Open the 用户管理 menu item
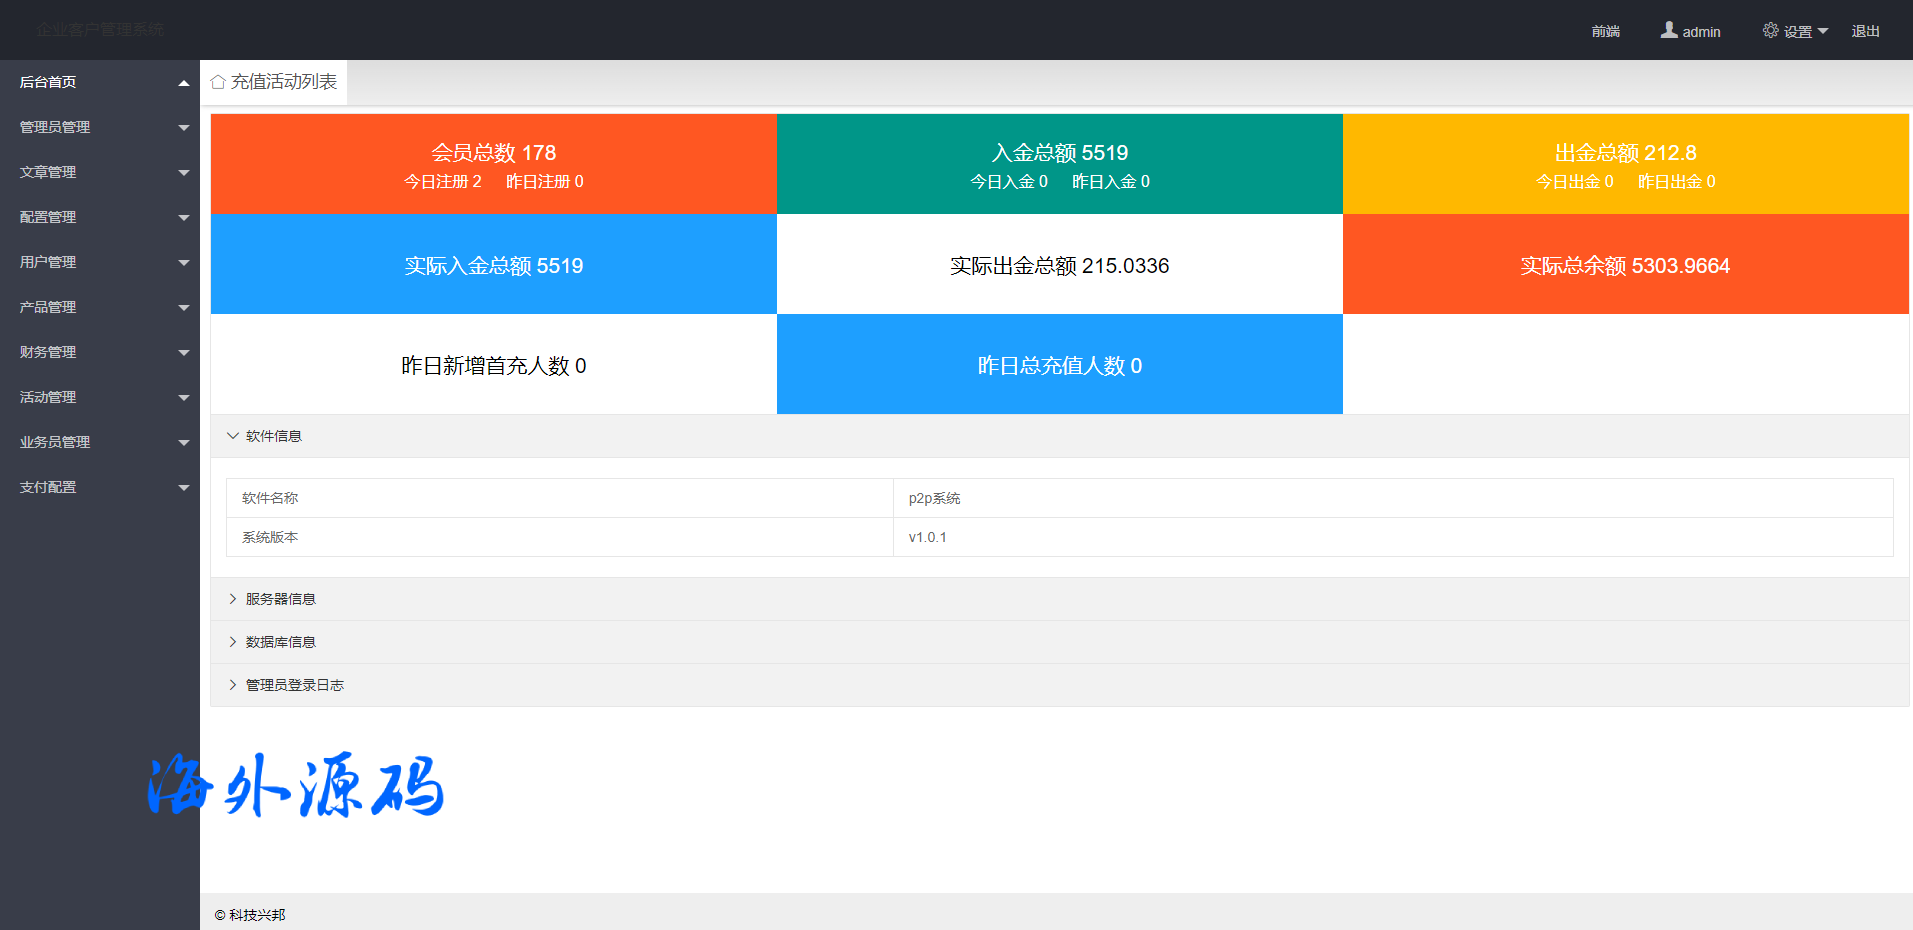The width and height of the screenshot is (1913, 930). (x=48, y=262)
